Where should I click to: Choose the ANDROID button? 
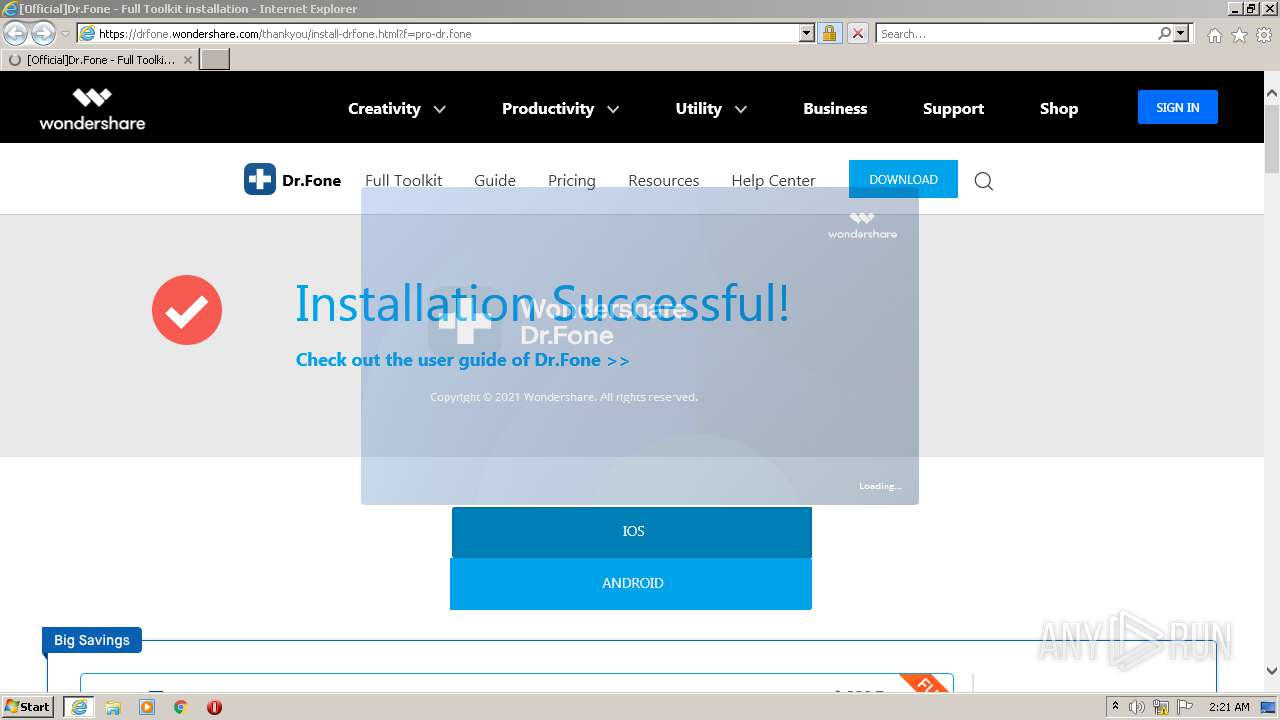point(631,583)
